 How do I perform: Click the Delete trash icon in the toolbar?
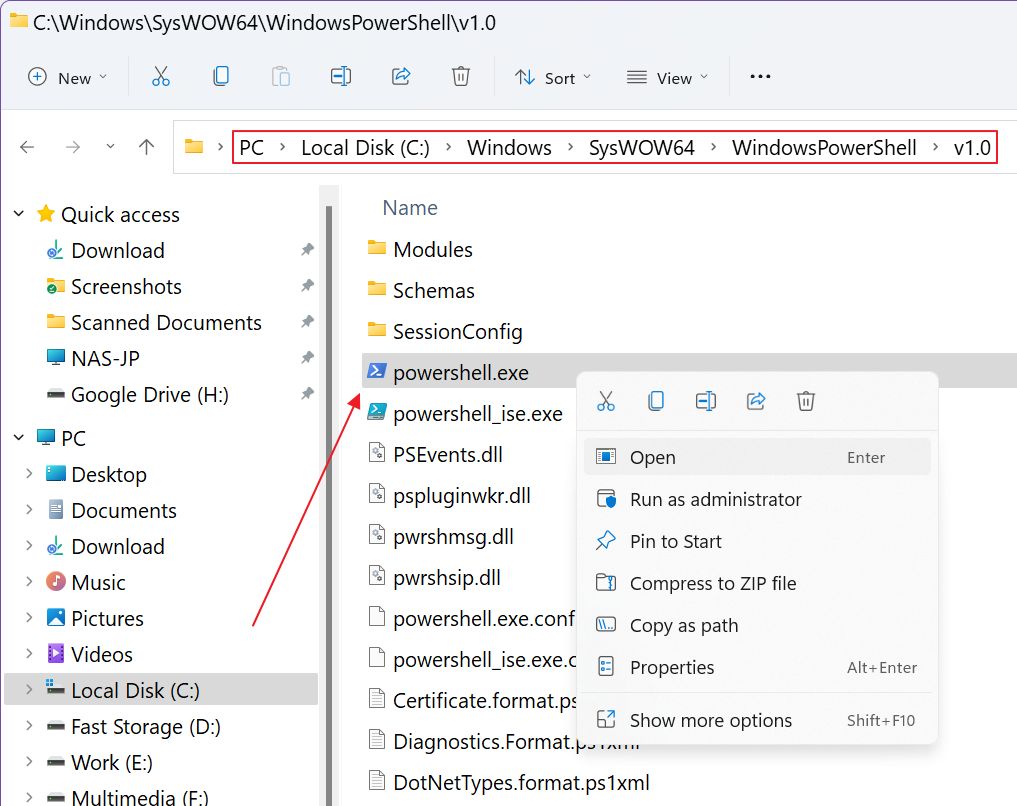[x=460, y=77]
